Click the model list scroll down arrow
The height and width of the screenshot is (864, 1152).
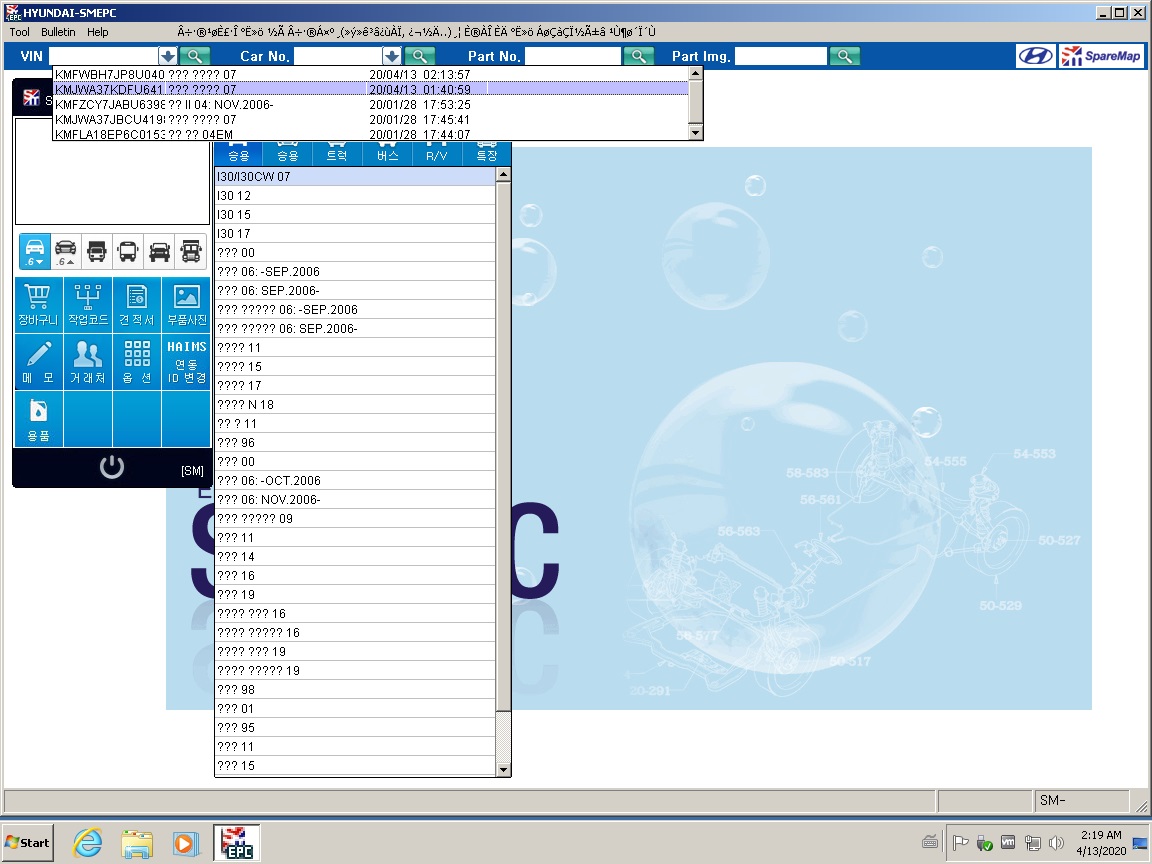click(503, 769)
